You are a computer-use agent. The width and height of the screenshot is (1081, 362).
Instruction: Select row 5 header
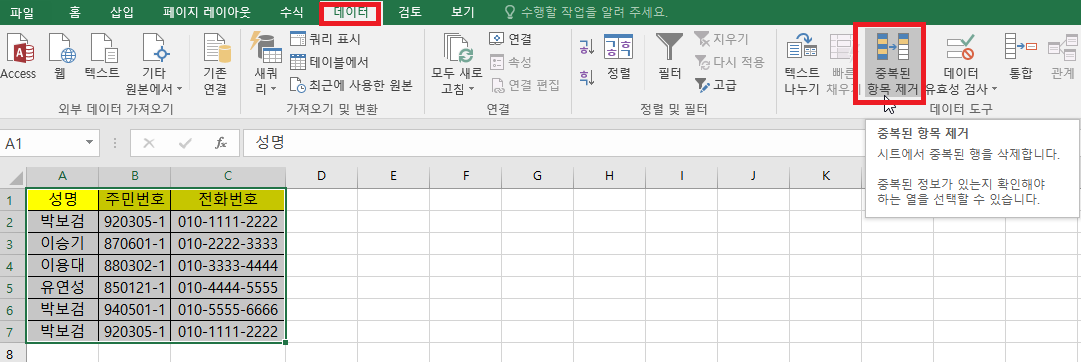12,287
